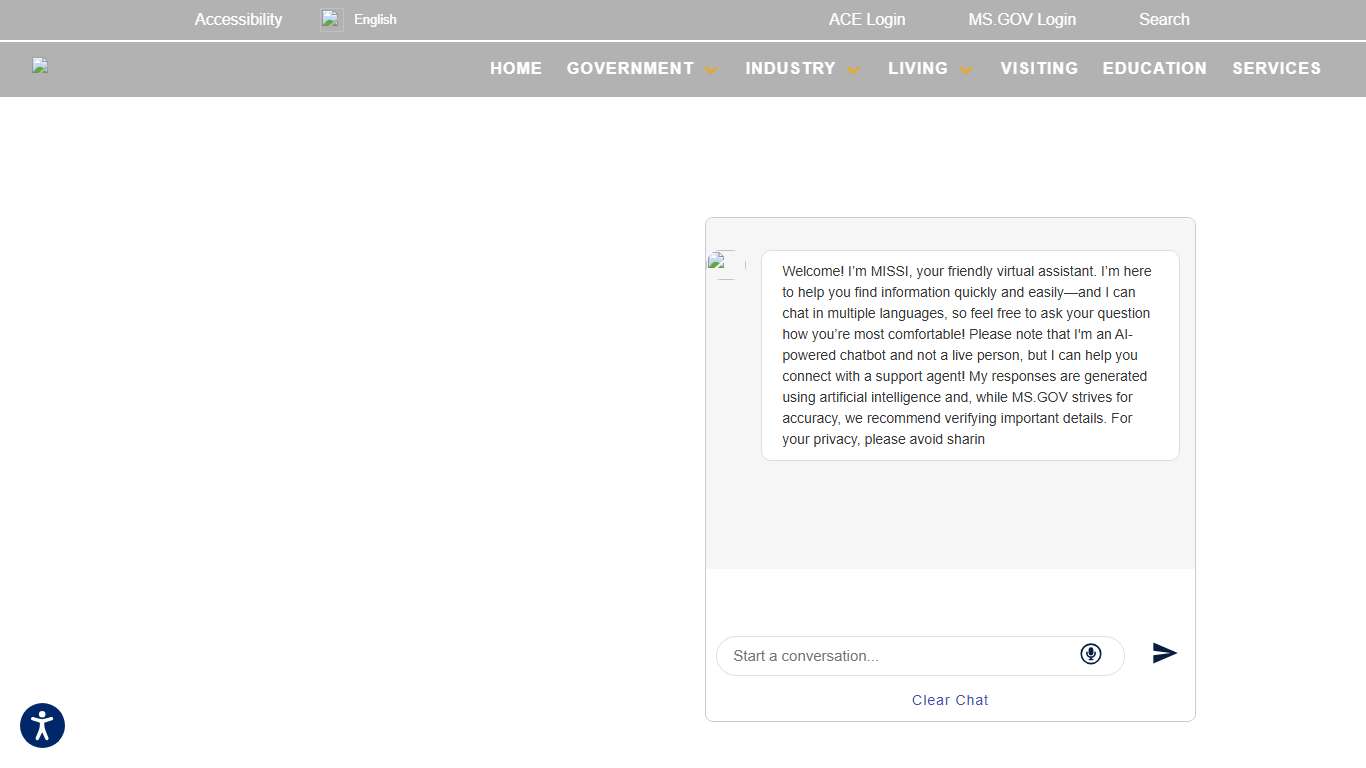Click the microphone voice input icon
The width and height of the screenshot is (1366, 768).
[x=1090, y=654]
